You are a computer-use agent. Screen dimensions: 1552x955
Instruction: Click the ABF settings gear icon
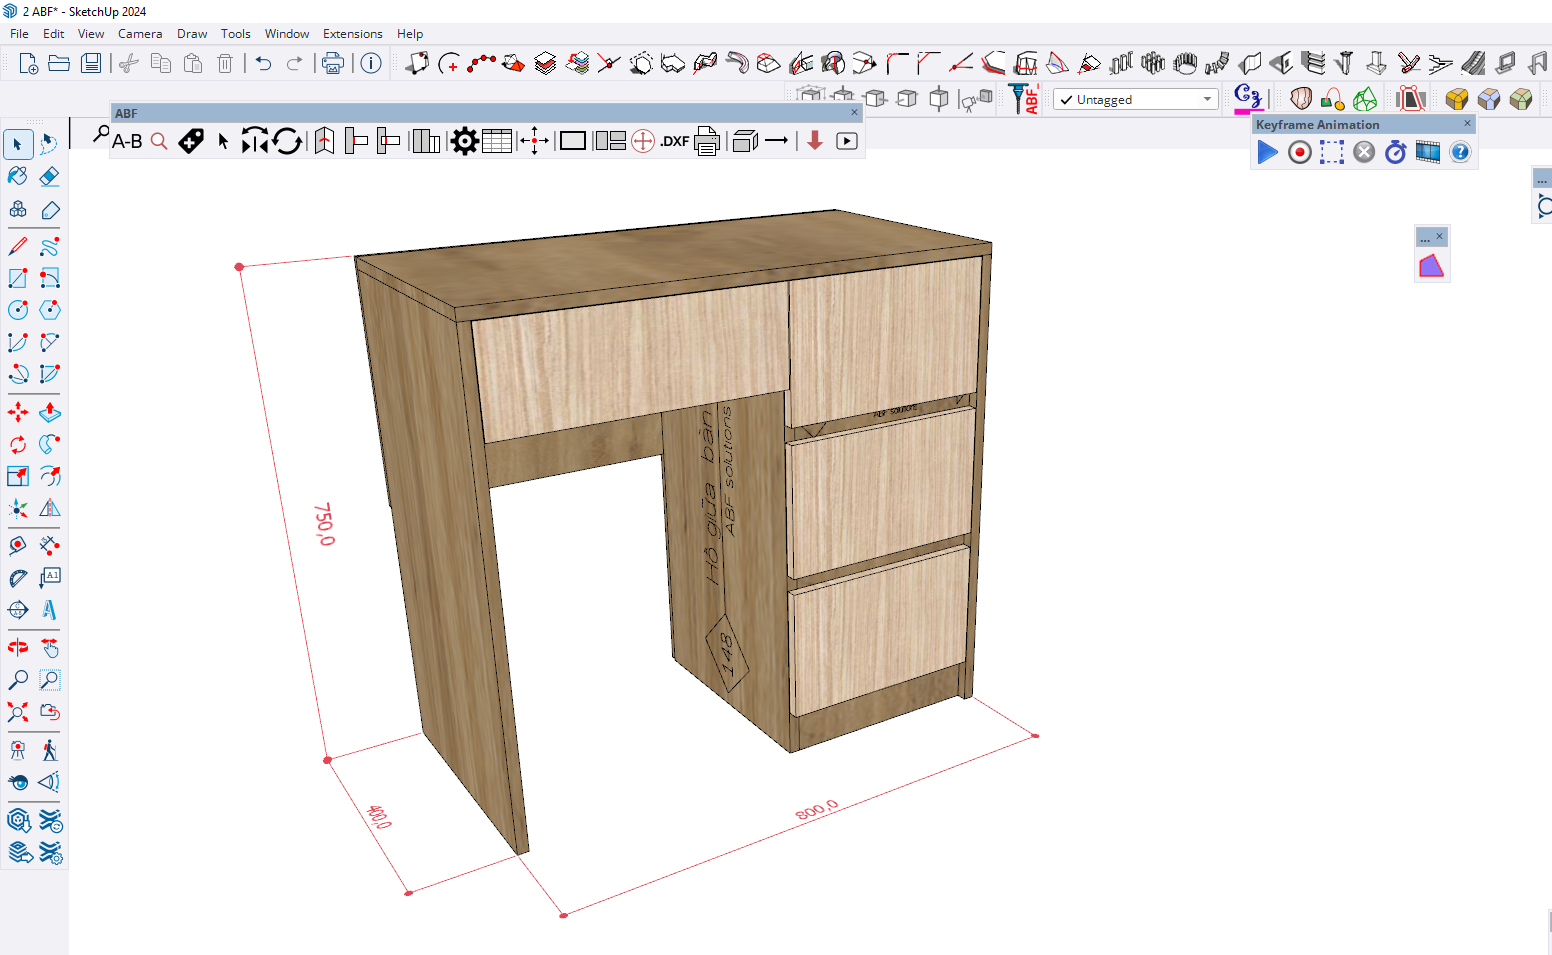[x=464, y=141]
